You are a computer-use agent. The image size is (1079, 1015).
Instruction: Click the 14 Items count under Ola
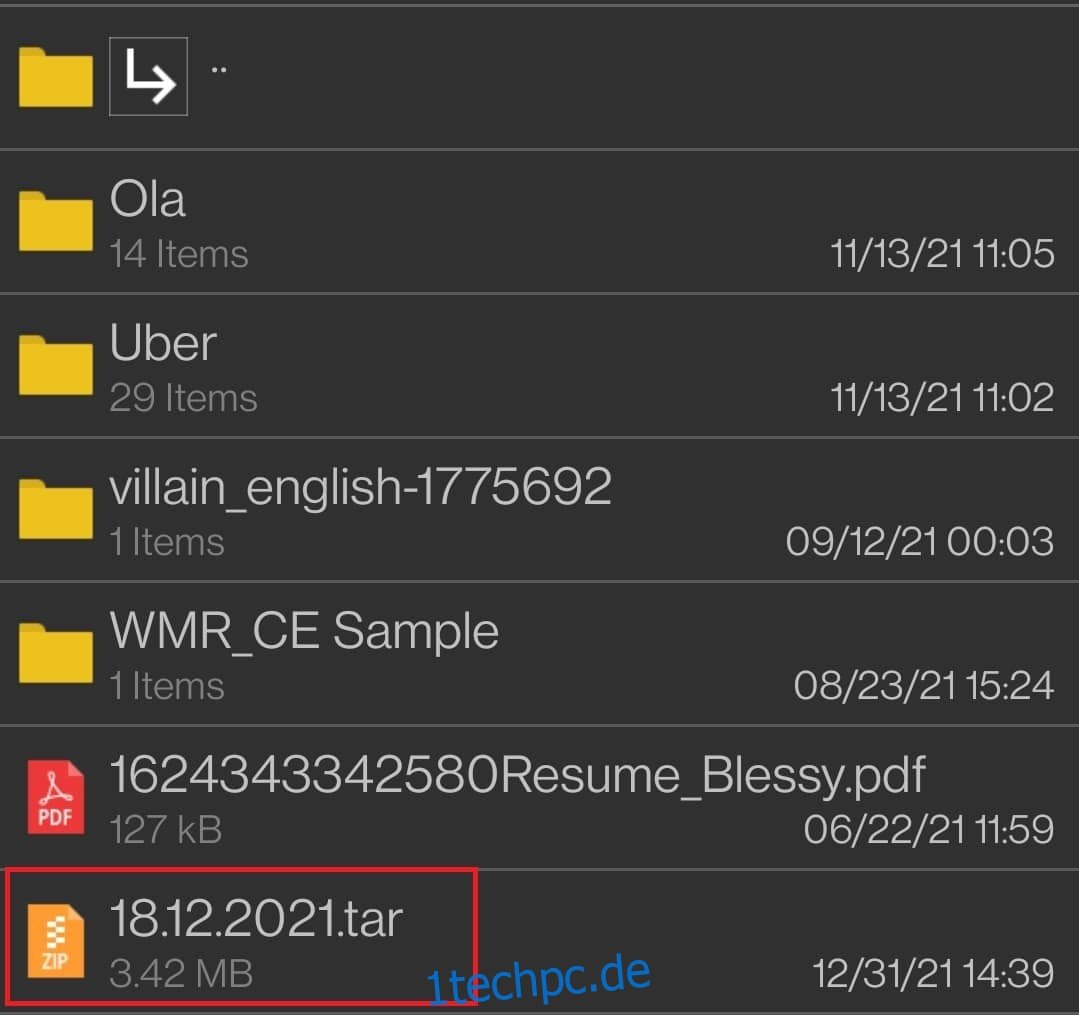179,254
